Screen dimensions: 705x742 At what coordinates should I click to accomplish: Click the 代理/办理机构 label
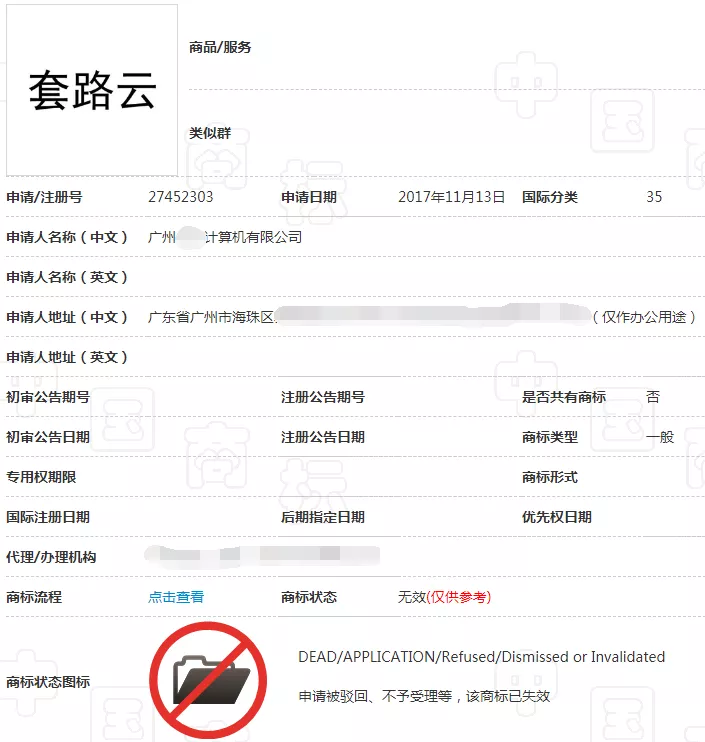click(x=51, y=557)
